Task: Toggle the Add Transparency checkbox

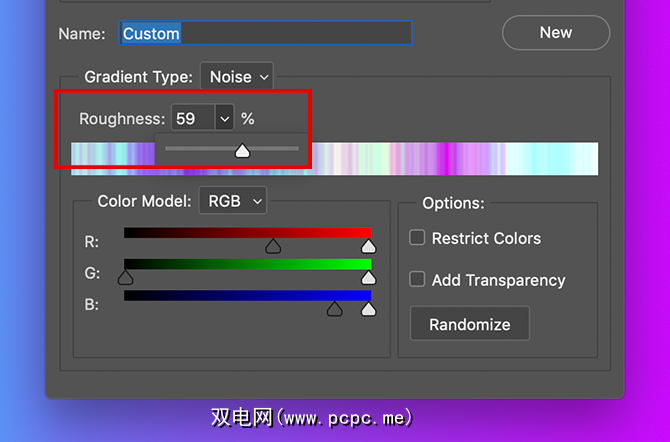Action: (418, 280)
